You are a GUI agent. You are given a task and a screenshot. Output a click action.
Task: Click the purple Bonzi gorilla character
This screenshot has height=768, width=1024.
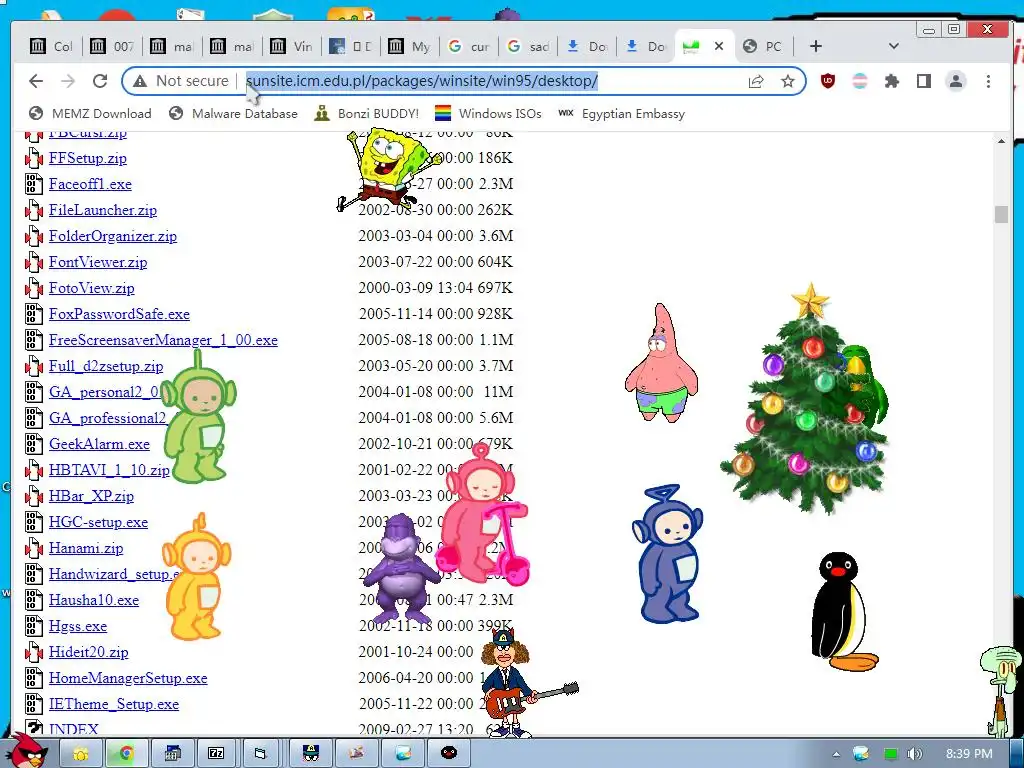pos(400,568)
